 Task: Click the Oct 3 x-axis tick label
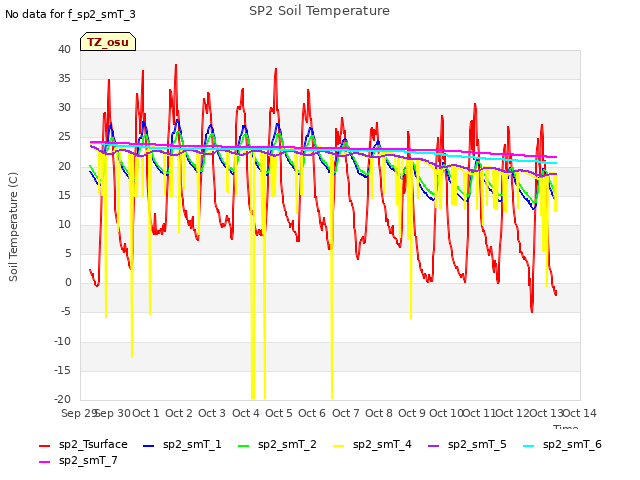coord(212,413)
